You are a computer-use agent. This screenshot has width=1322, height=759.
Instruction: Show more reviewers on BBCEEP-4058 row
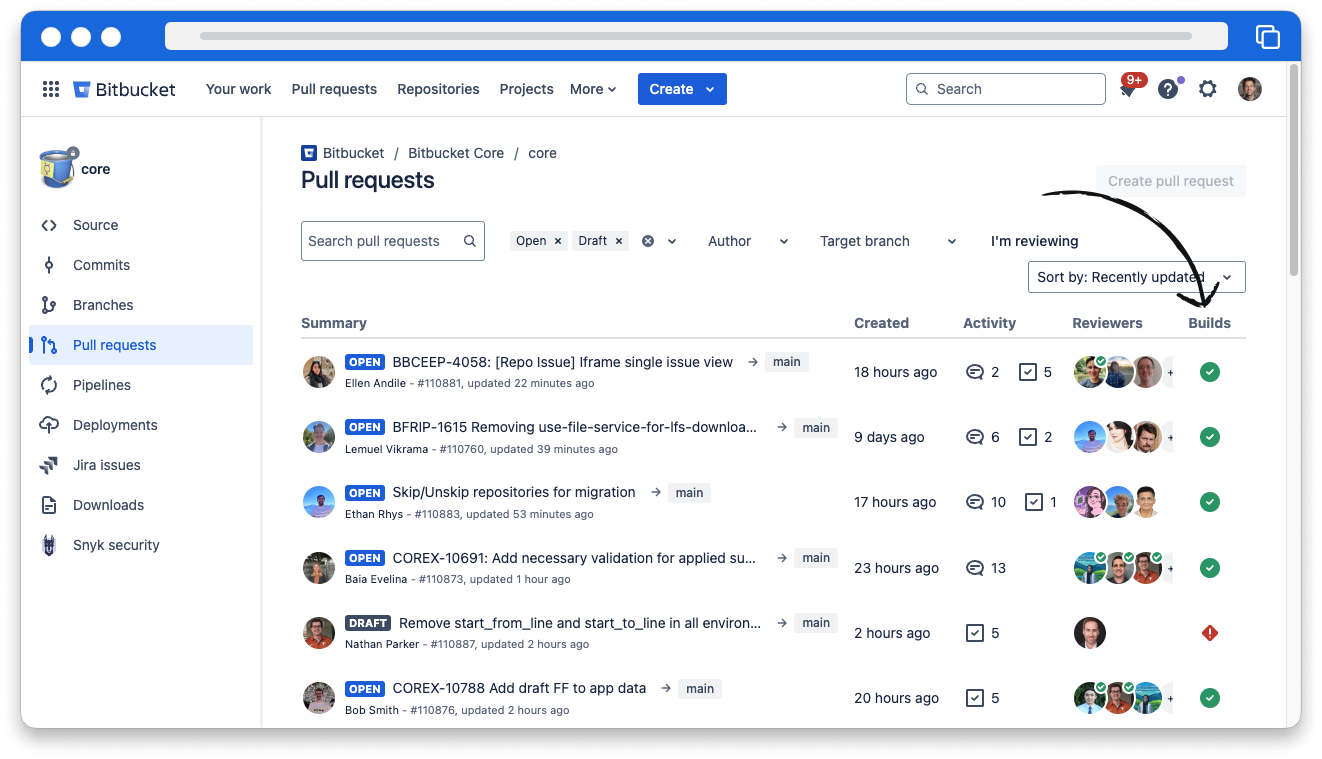1170,372
